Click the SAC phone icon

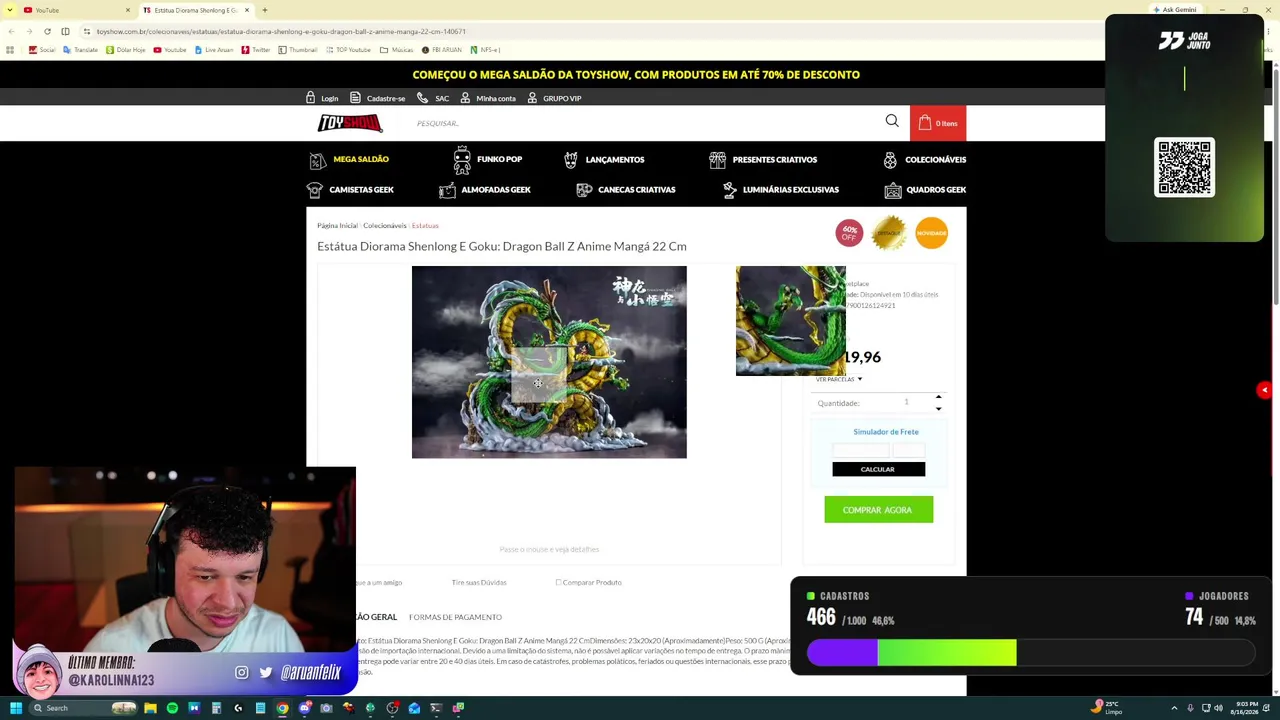pyautogui.click(x=422, y=98)
